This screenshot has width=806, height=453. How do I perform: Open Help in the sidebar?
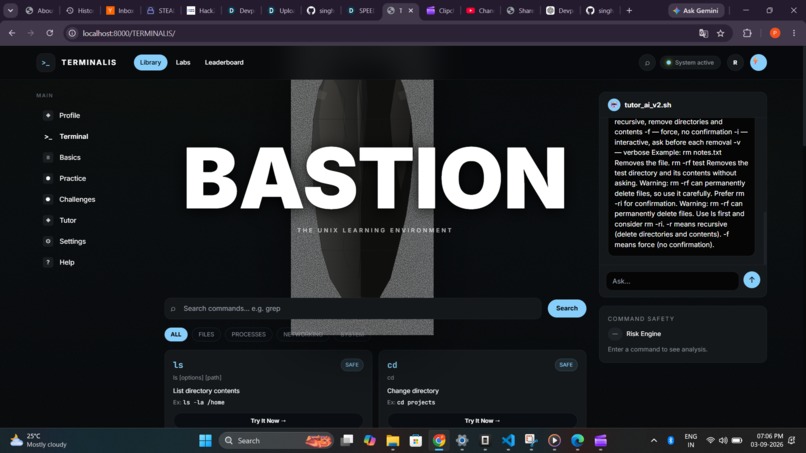[x=67, y=262]
